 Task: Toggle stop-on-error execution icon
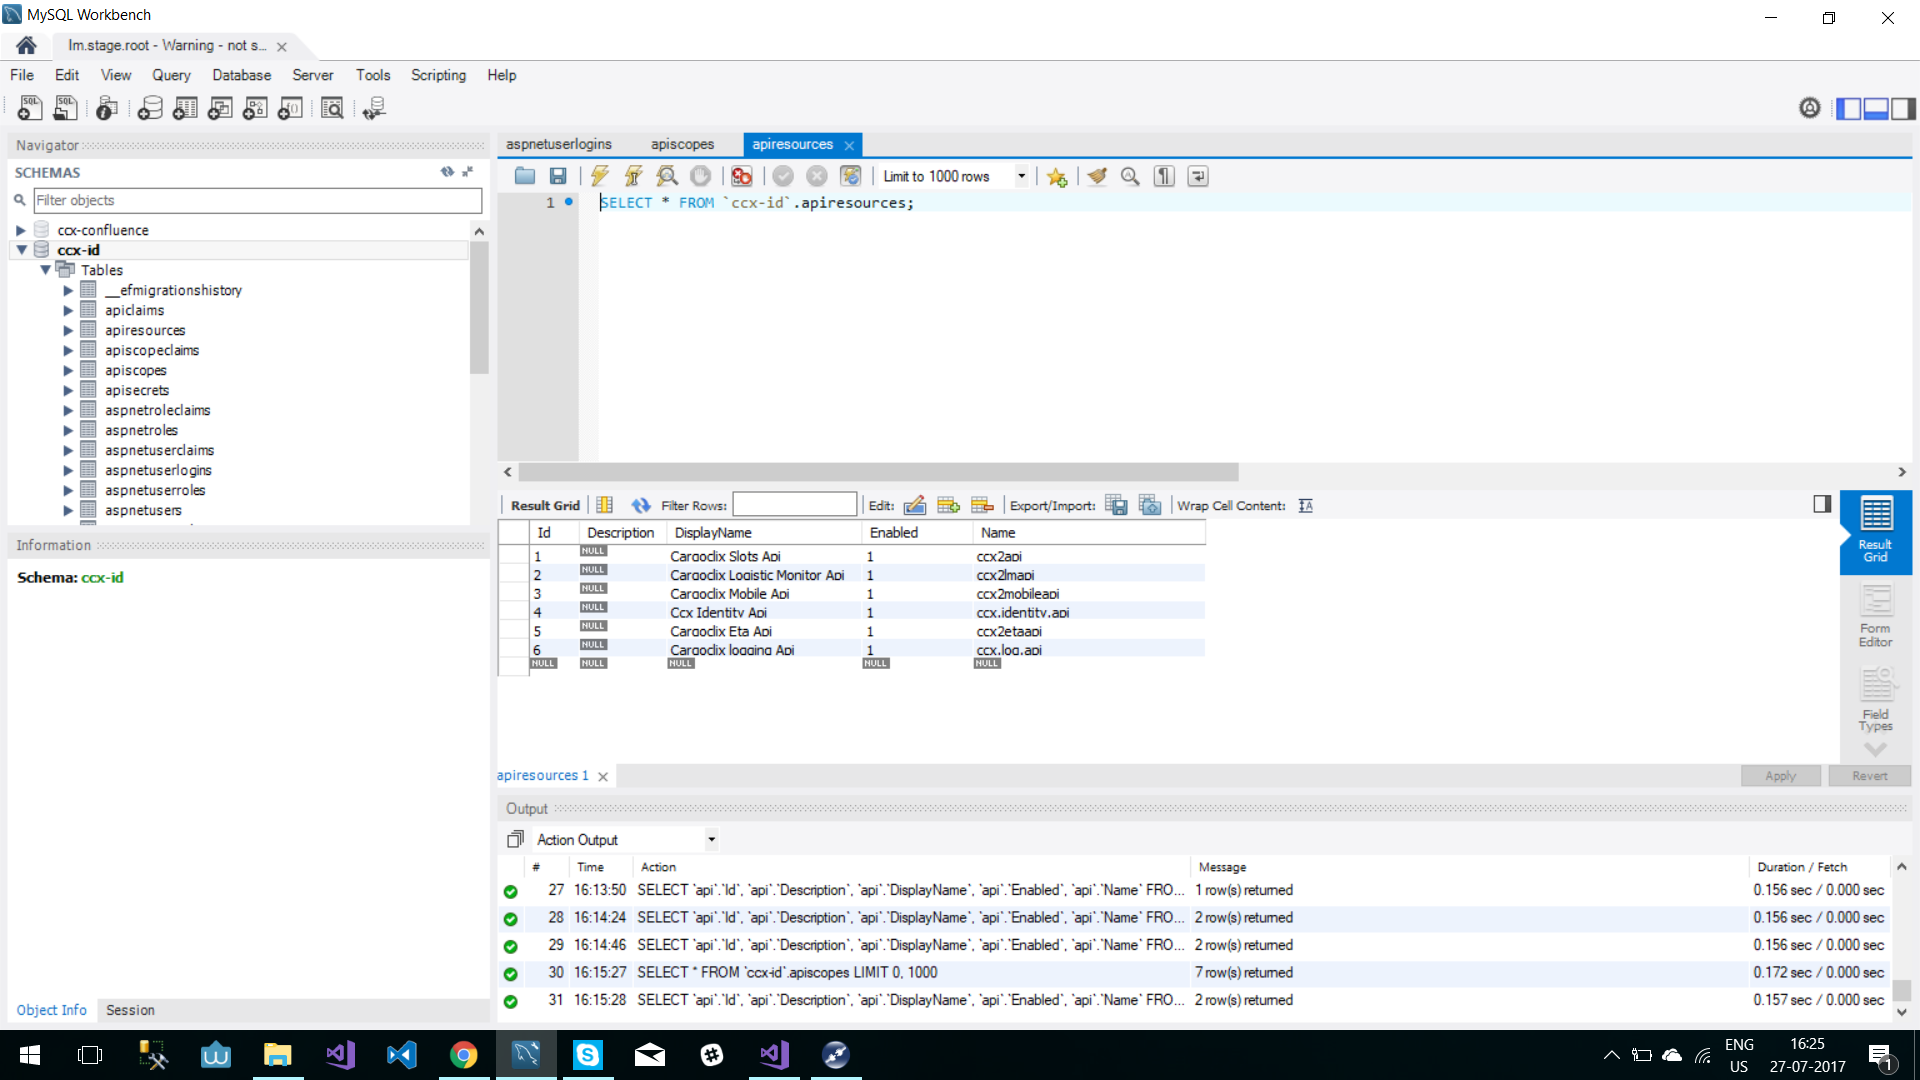pos(741,176)
